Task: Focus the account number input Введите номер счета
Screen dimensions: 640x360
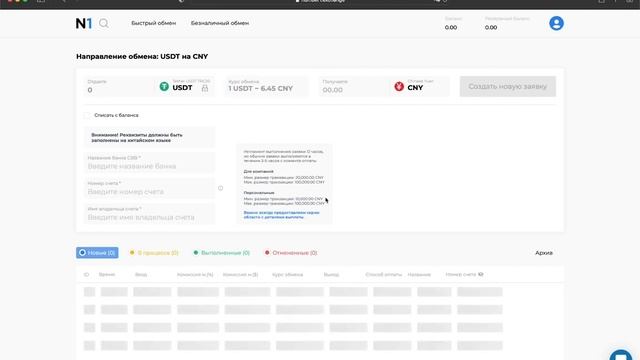Action: (x=149, y=188)
